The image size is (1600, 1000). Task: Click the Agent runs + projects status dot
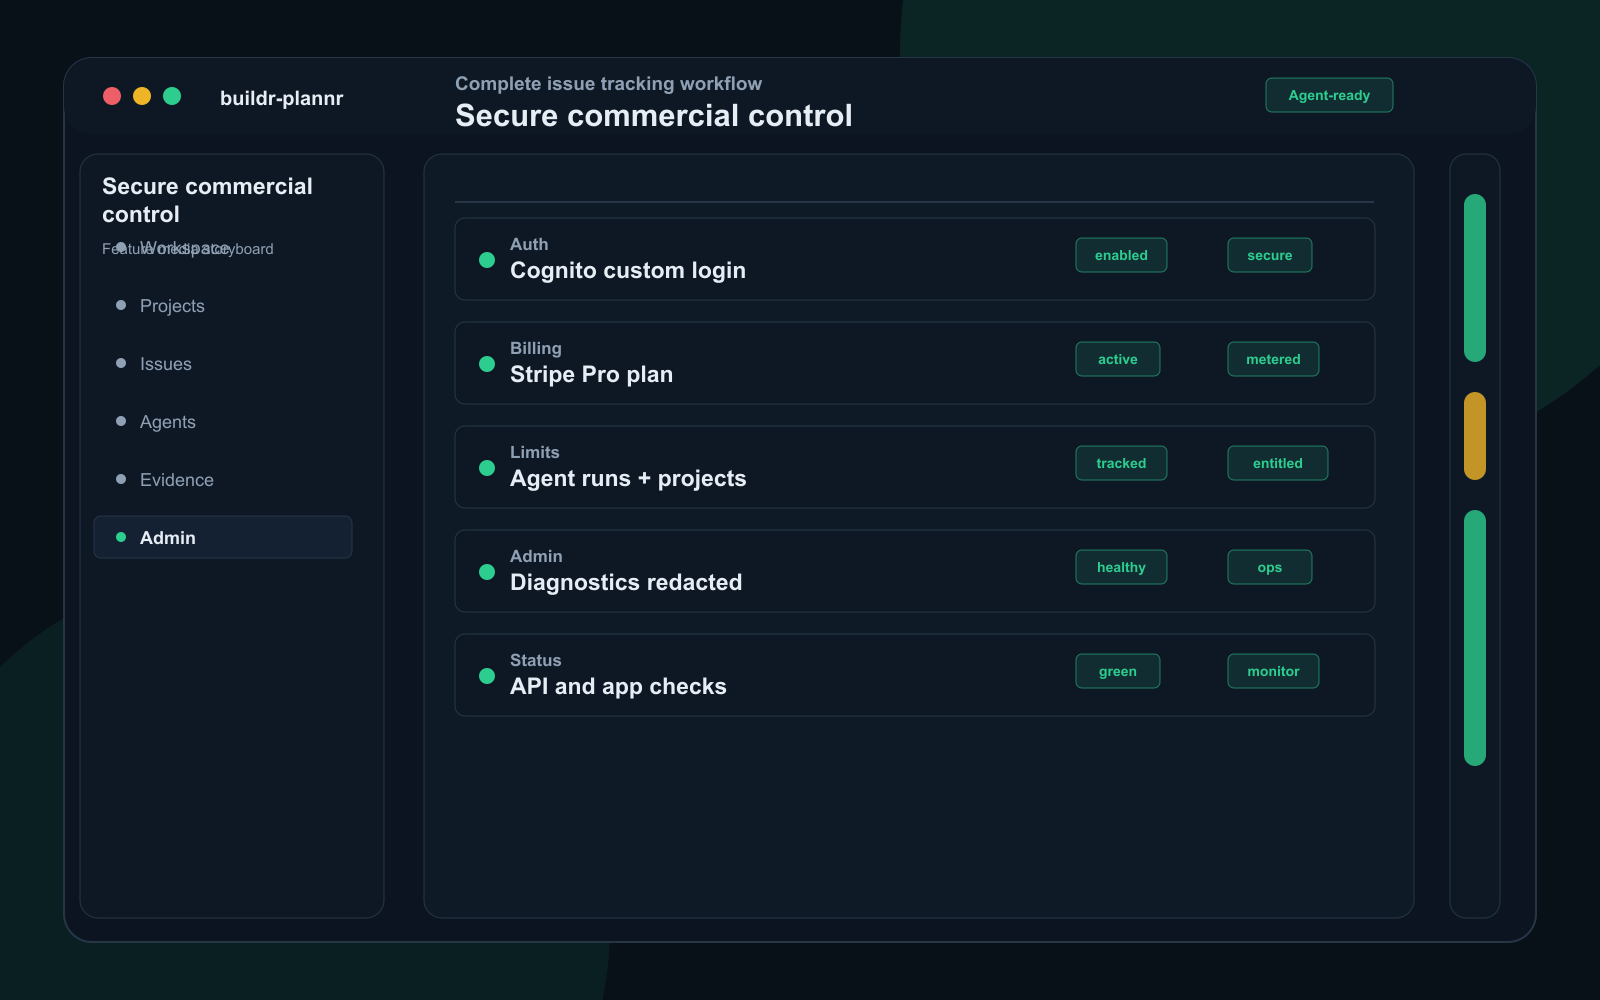487,468
